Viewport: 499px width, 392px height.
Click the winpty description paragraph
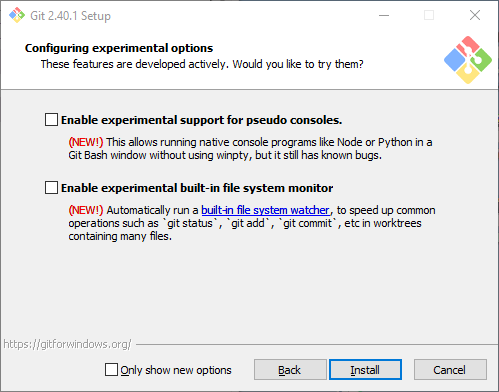(x=250, y=149)
